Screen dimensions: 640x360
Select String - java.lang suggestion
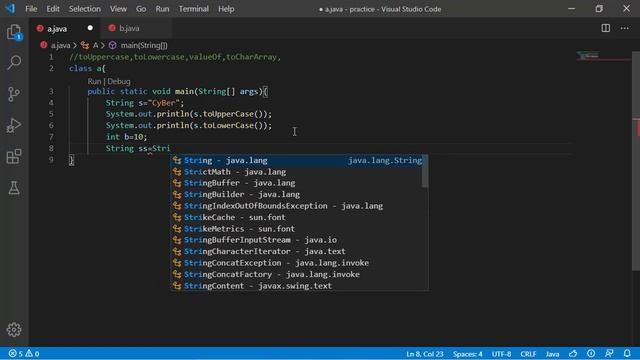click(297, 160)
